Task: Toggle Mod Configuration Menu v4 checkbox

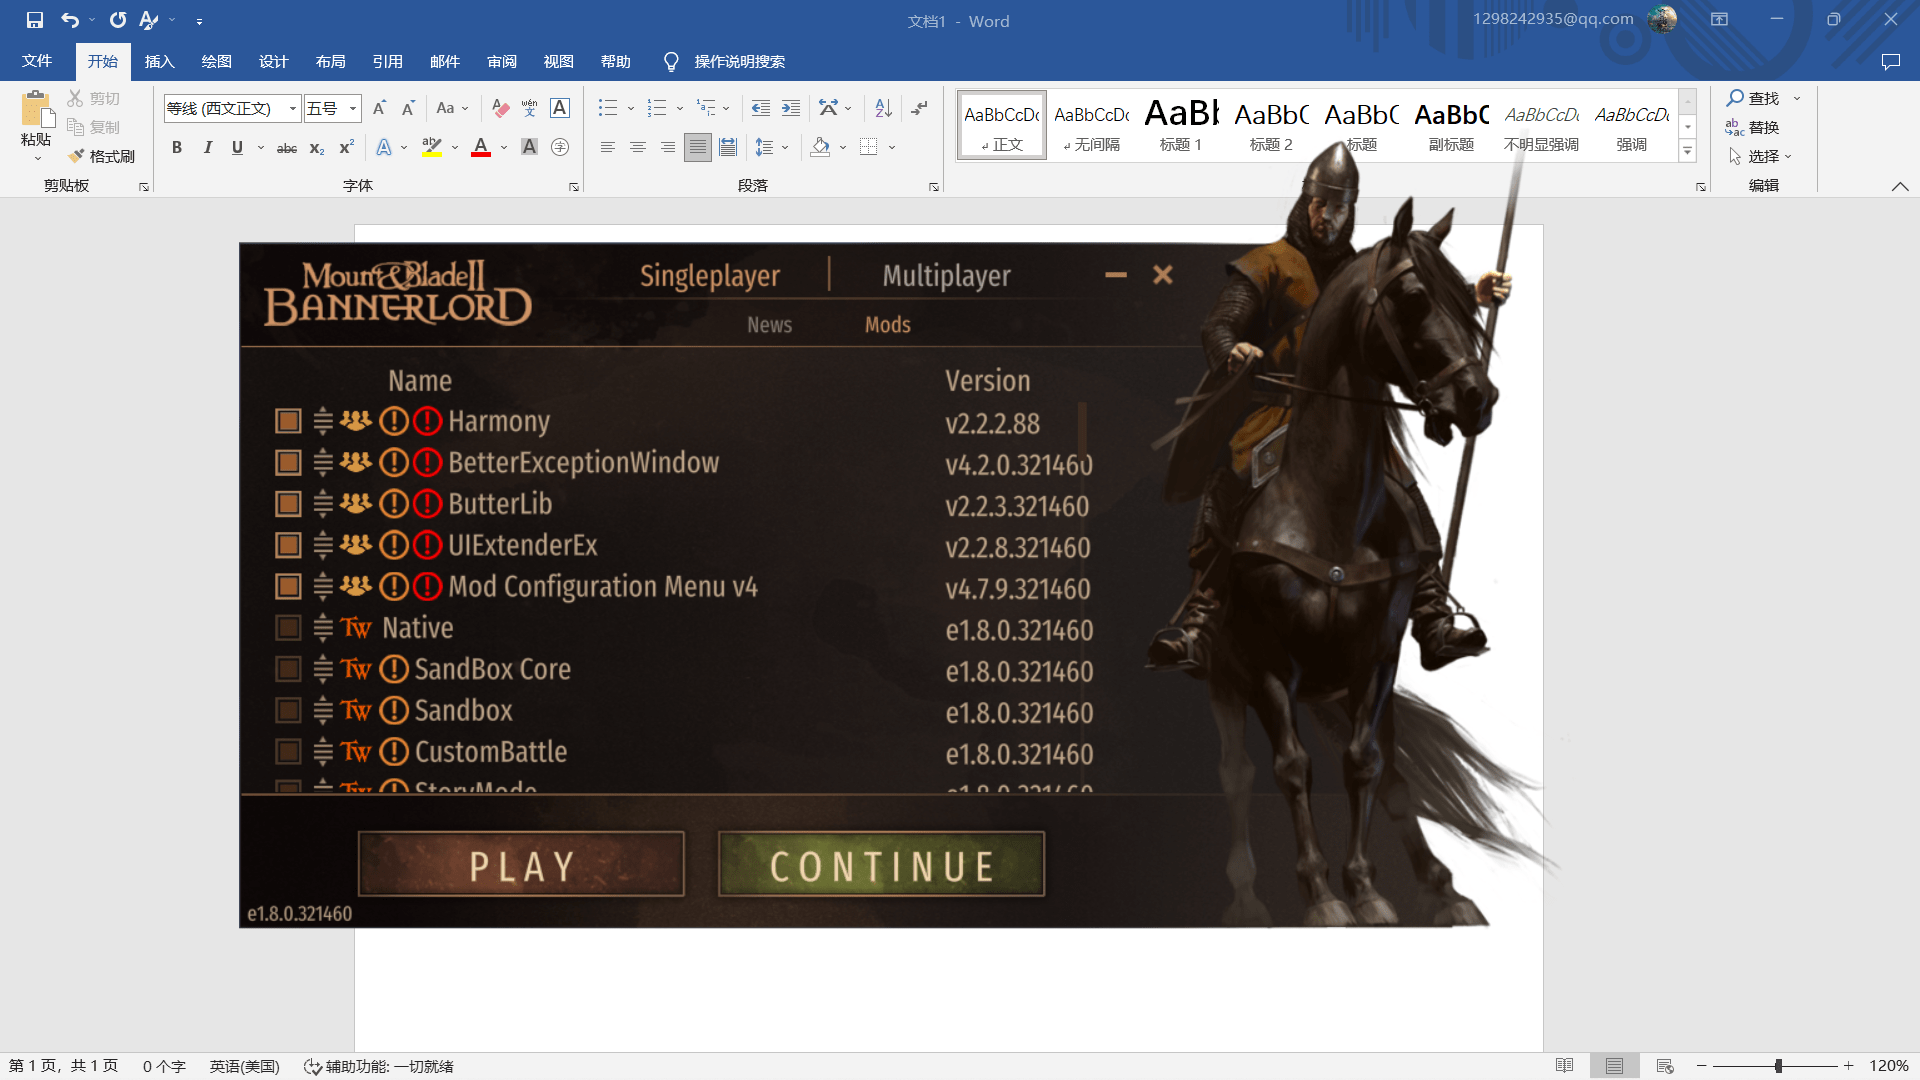Action: [288, 586]
